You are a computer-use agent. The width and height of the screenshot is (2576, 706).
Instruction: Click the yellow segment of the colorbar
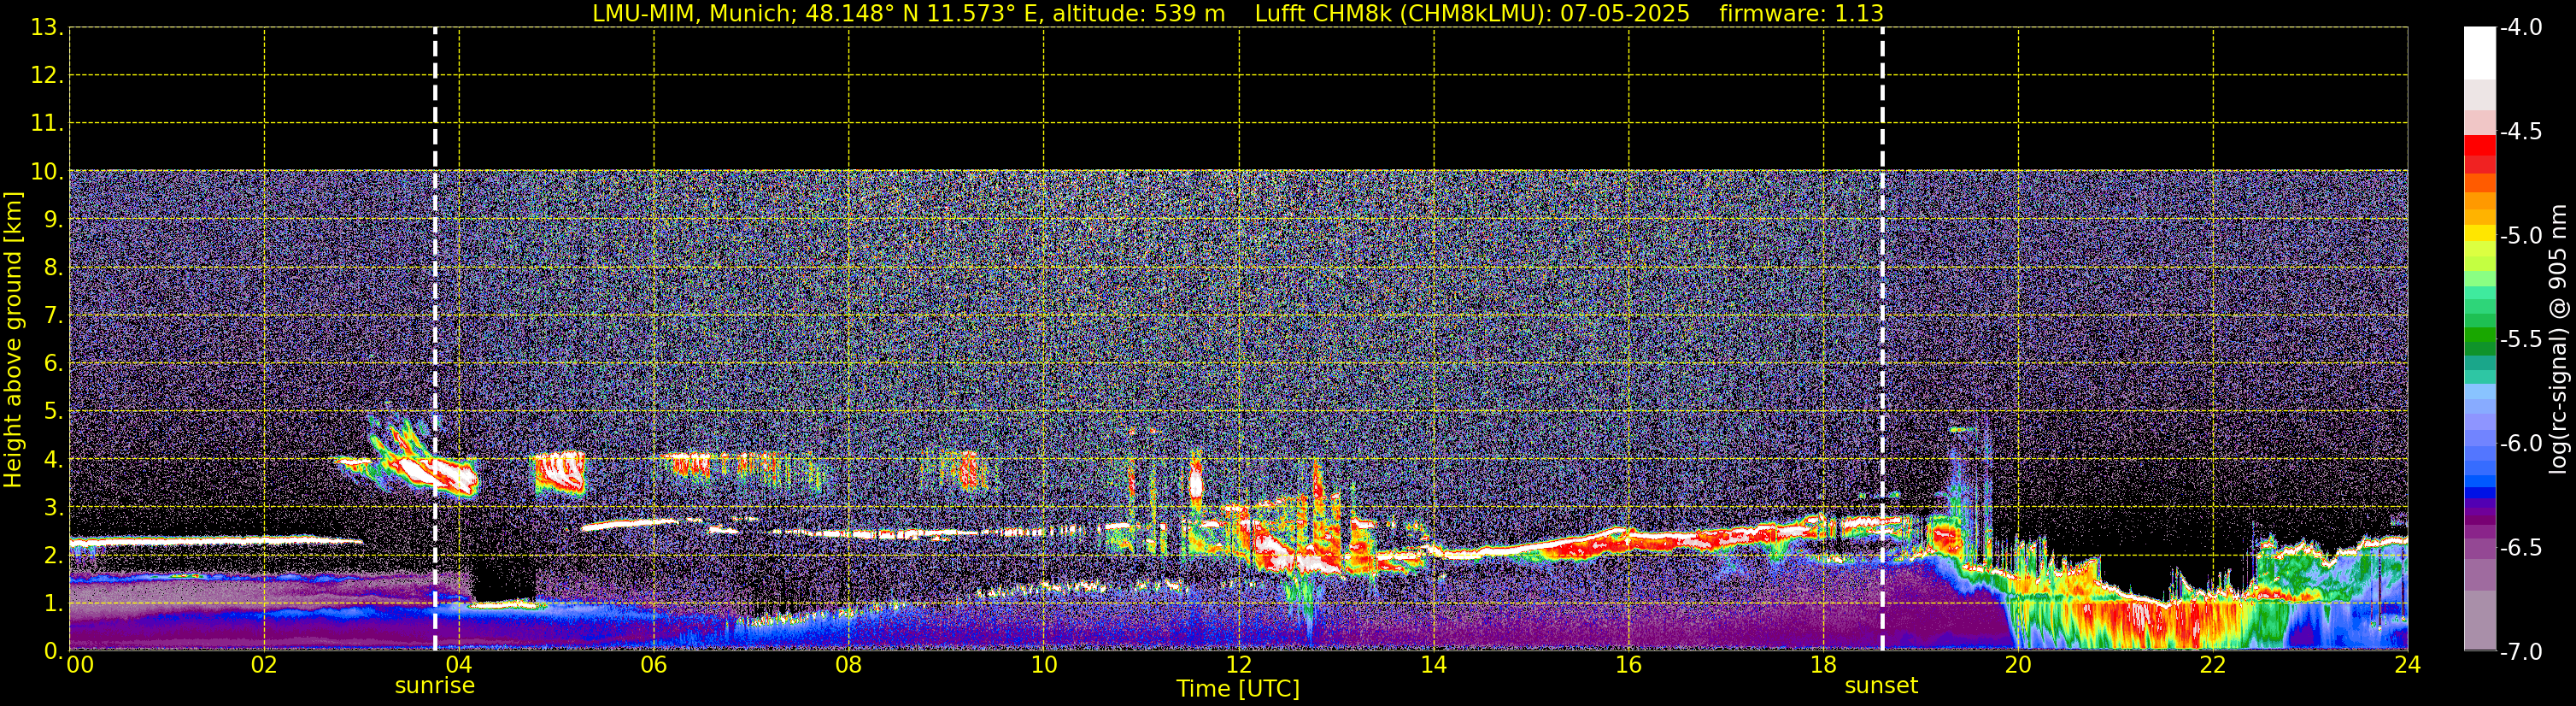coord(2479,234)
